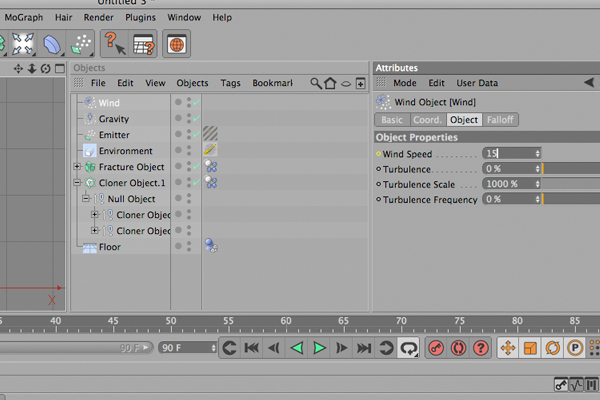Select the Environment pencil tag icon
This screenshot has height=400, width=600.
tap(210, 150)
